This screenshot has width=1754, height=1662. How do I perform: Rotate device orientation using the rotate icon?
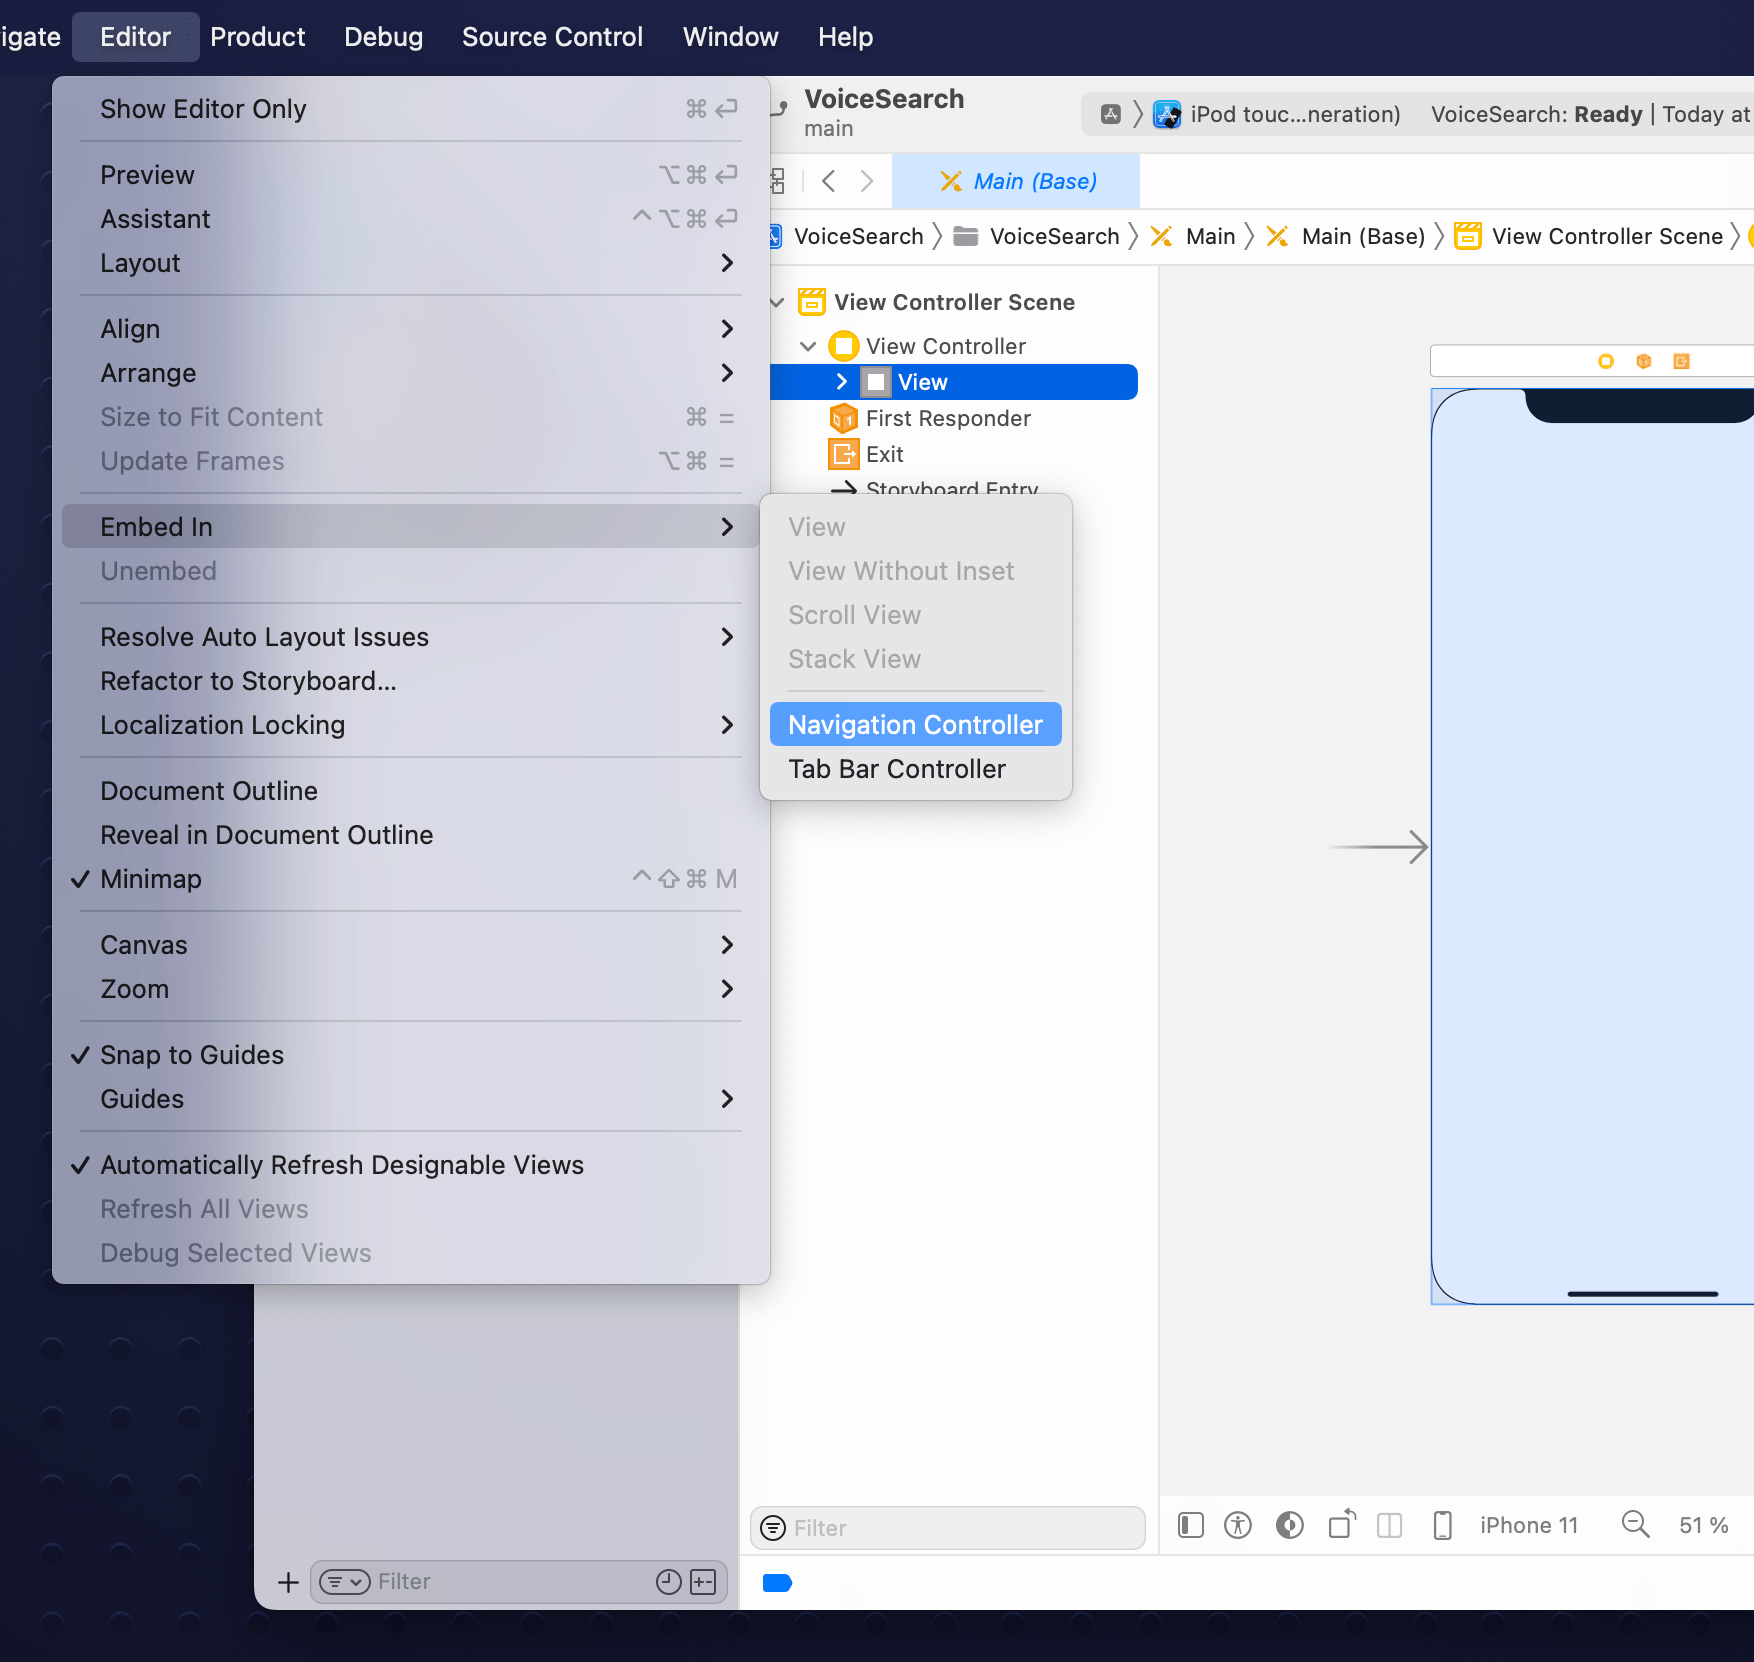pyautogui.click(x=1341, y=1525)
